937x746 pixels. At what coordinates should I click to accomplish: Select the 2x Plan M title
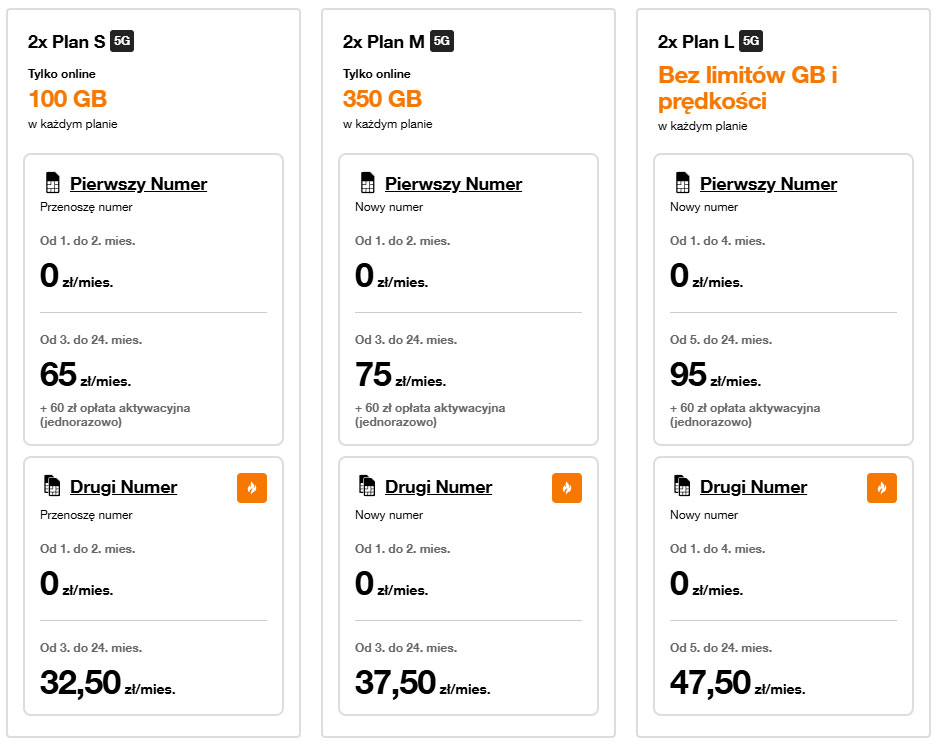pyautogui.click(x=383, y=41)
